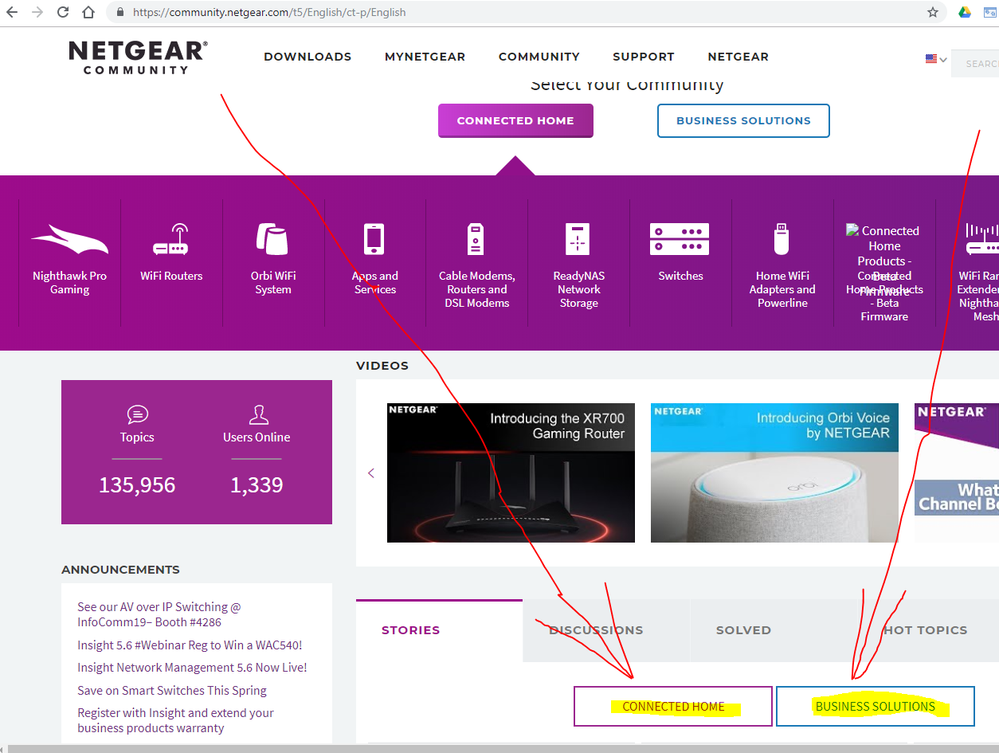Open the COMMUNITY menu
Screen dimensions: 999x753
pos(539,57)
